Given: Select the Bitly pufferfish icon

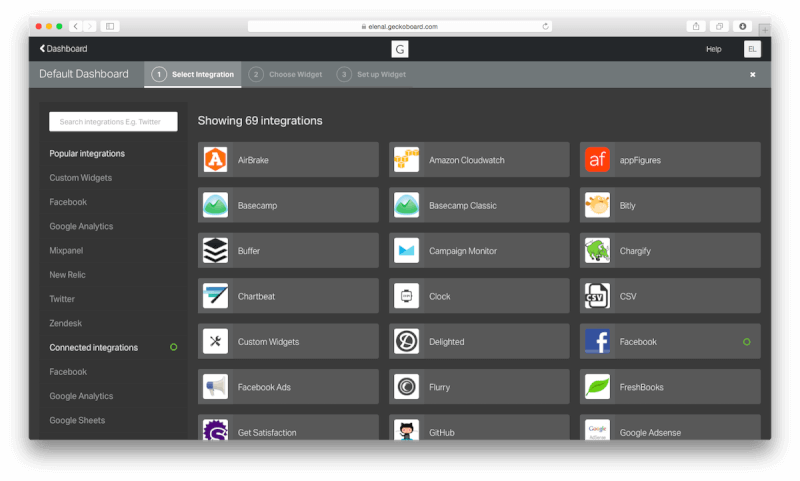Looking at the screenshot, I should pyautogui.click(x=597, y=205).
